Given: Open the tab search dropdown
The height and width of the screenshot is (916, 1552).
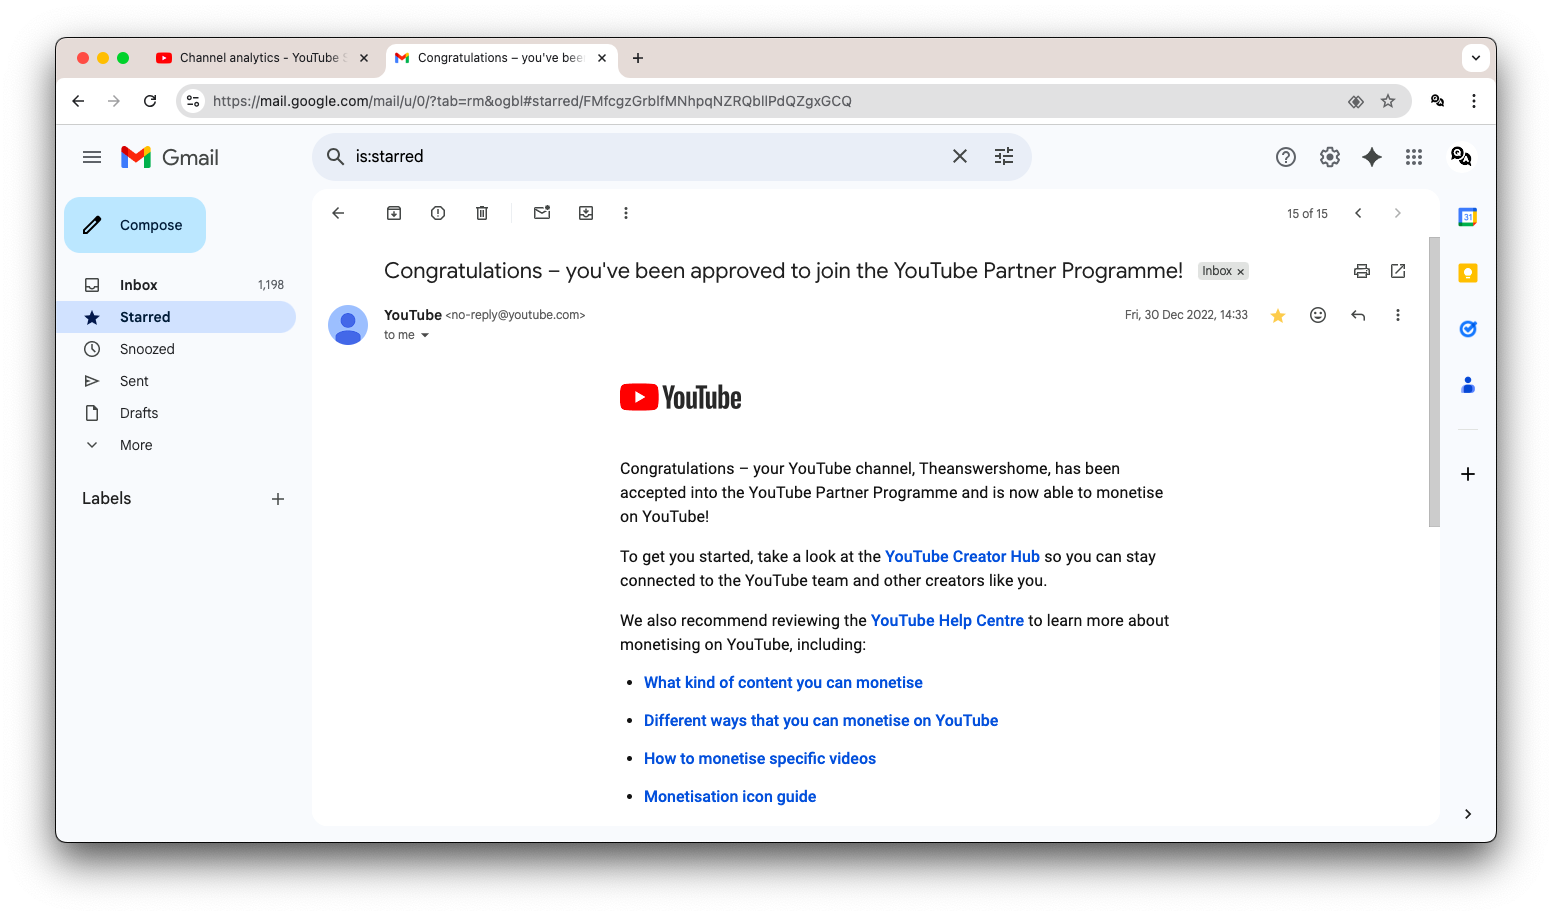Looking at the screenshot, I should tap(1476, 58).
